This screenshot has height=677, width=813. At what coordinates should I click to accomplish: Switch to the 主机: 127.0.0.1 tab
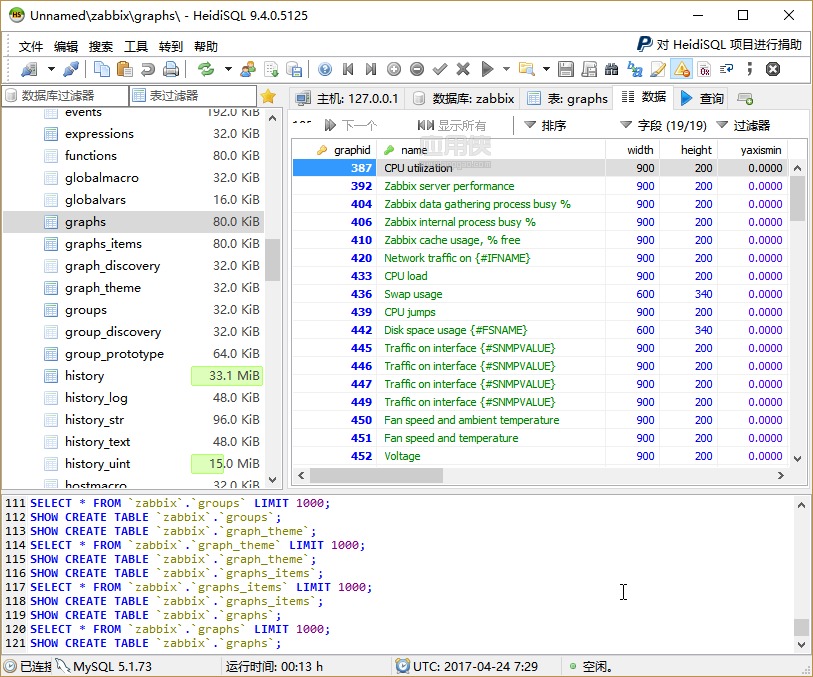(346, 98)
